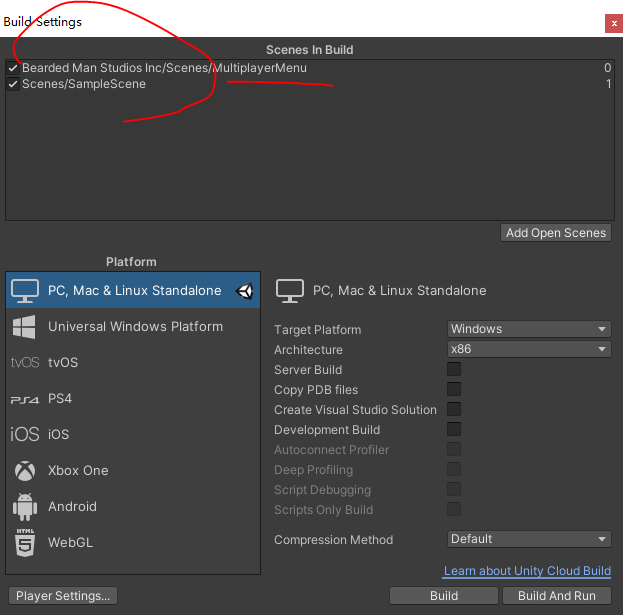The height and width of the screenshot is (615, 623).
Task: Enable Create Visual Studio Solution checkbox
Action: click(454, 409)
